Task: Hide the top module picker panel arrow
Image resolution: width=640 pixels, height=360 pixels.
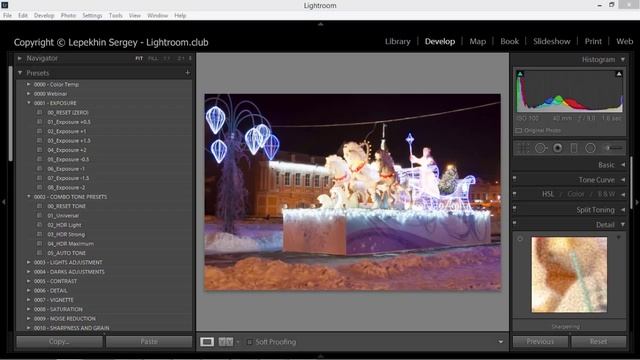Action: [320, 24]
